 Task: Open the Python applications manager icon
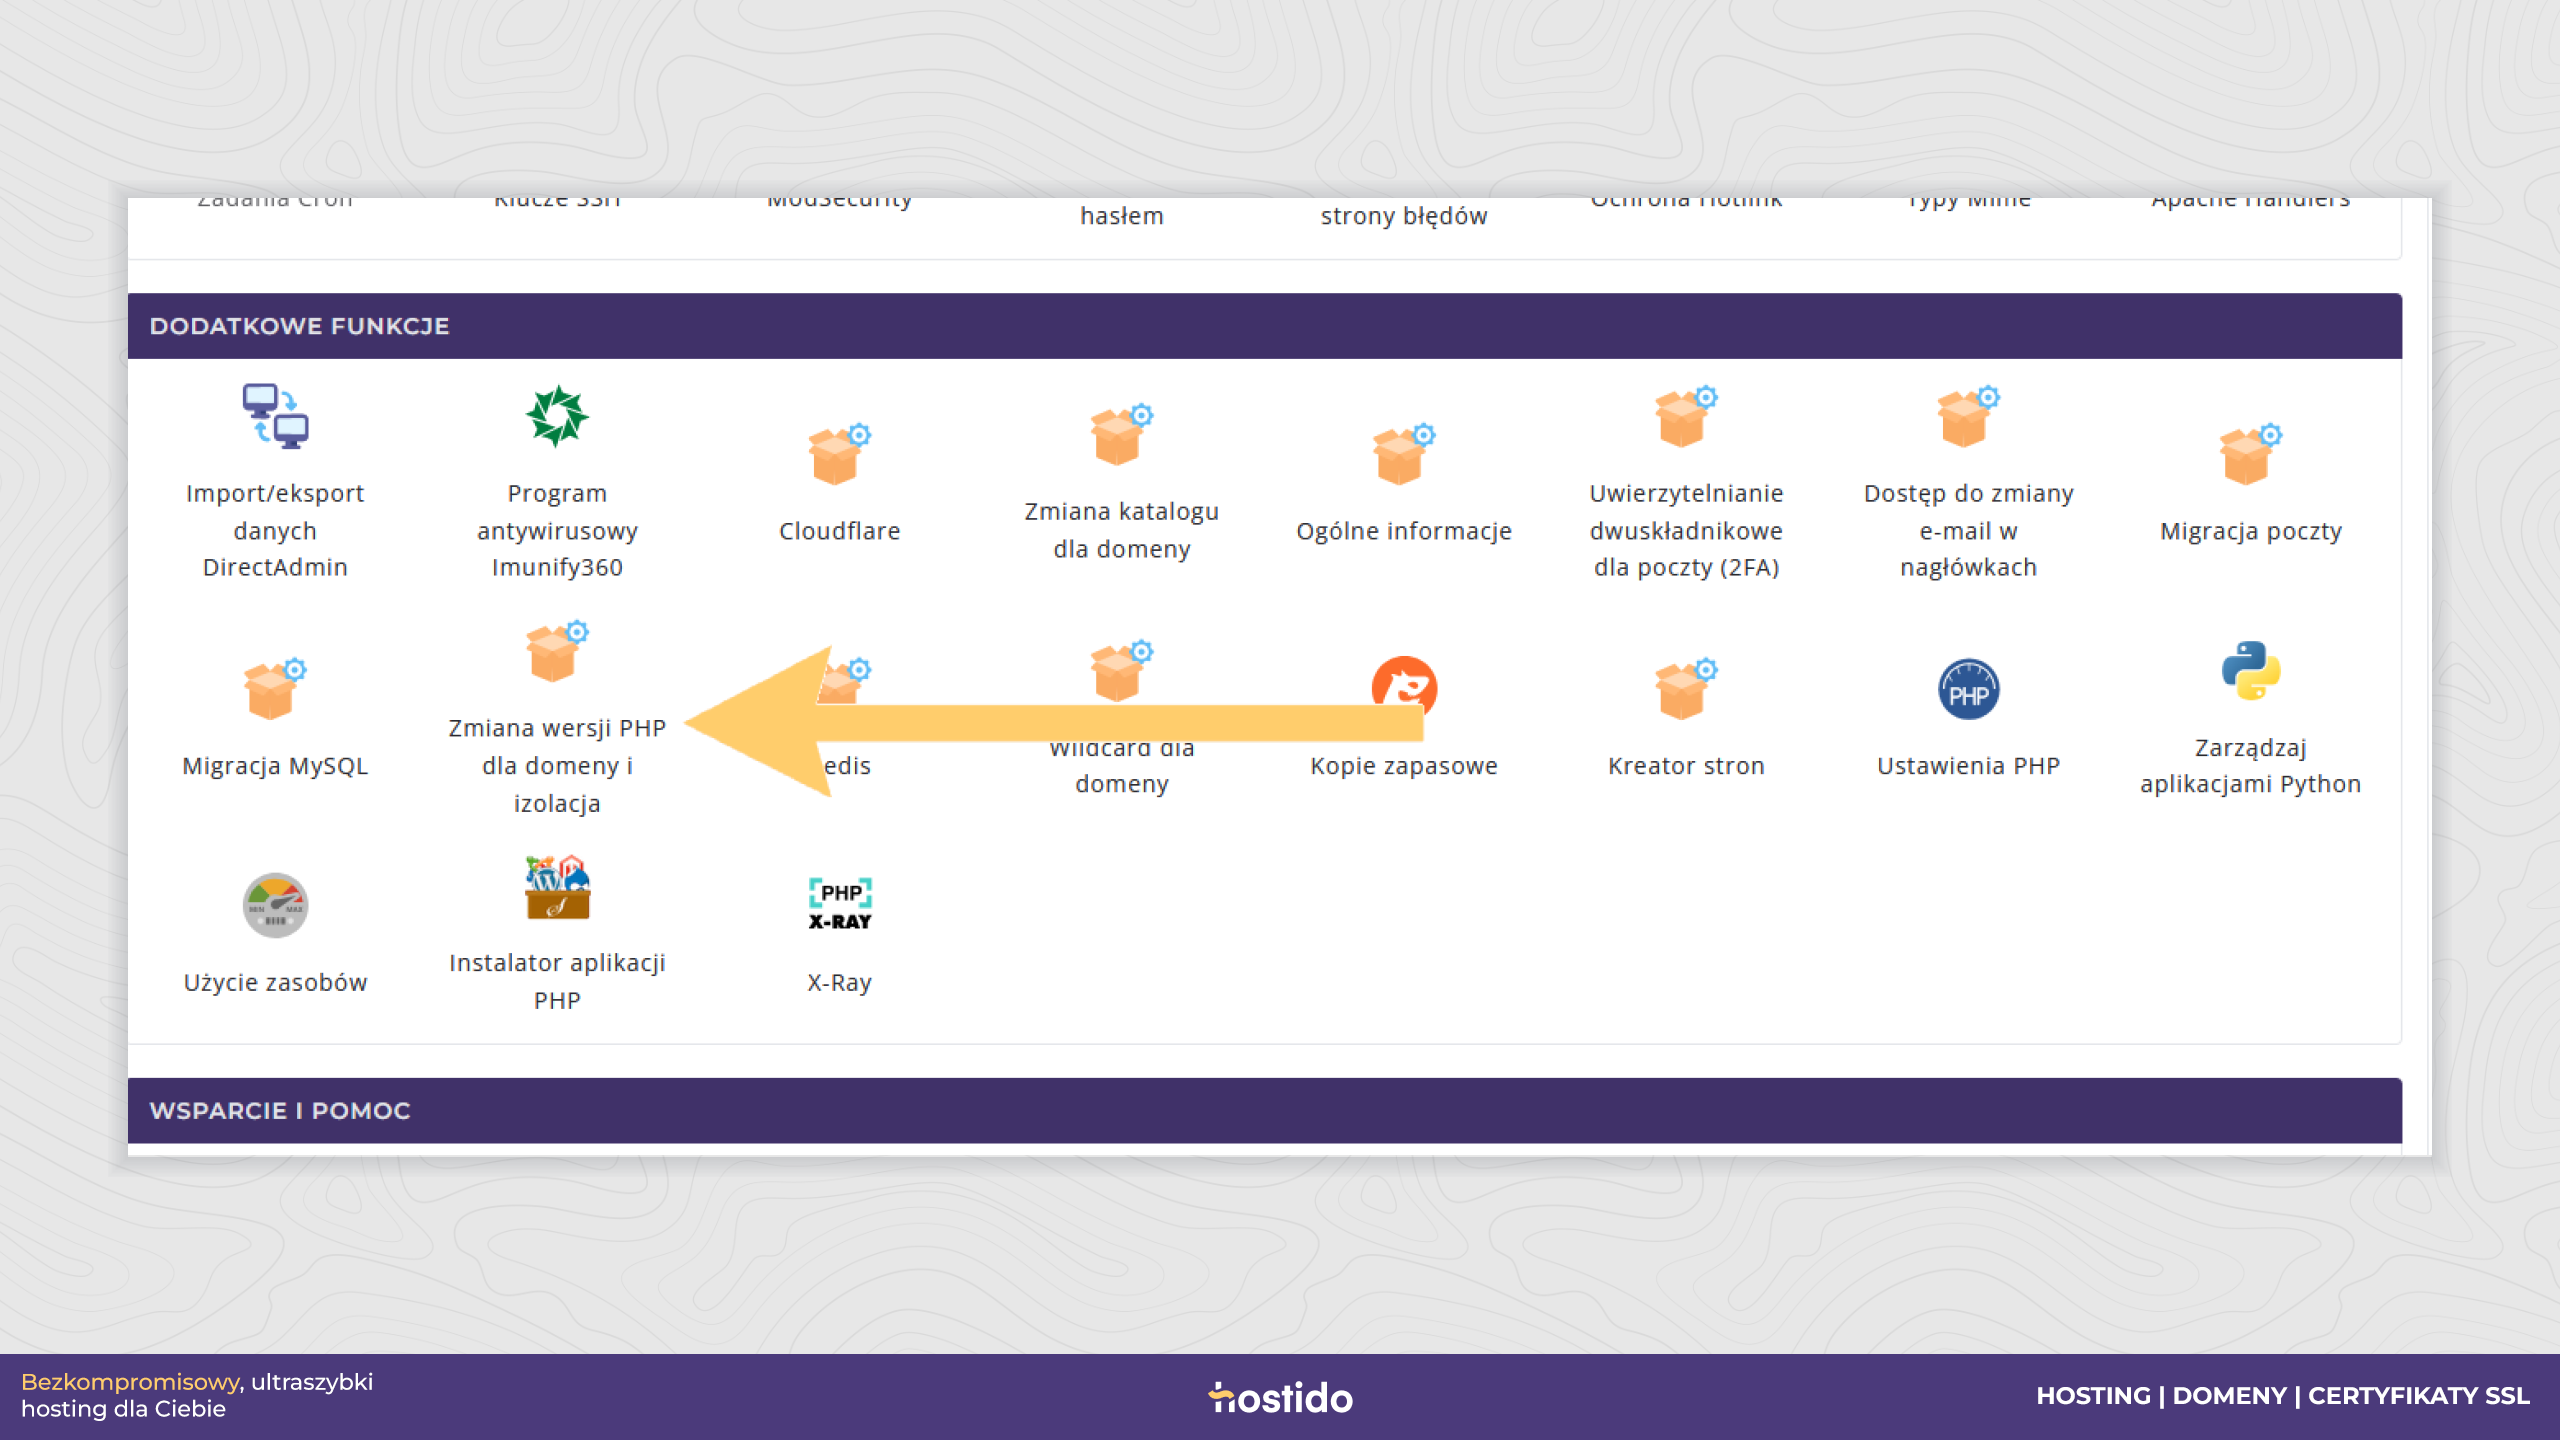point(2250,670)
